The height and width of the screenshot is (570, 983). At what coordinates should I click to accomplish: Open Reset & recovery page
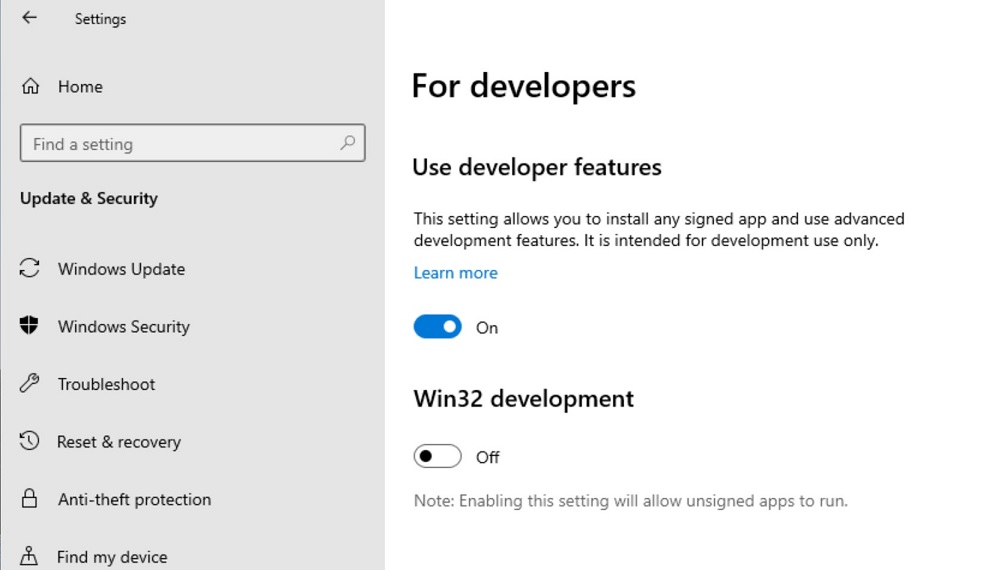pyautogui.click(x=119, y=442)
